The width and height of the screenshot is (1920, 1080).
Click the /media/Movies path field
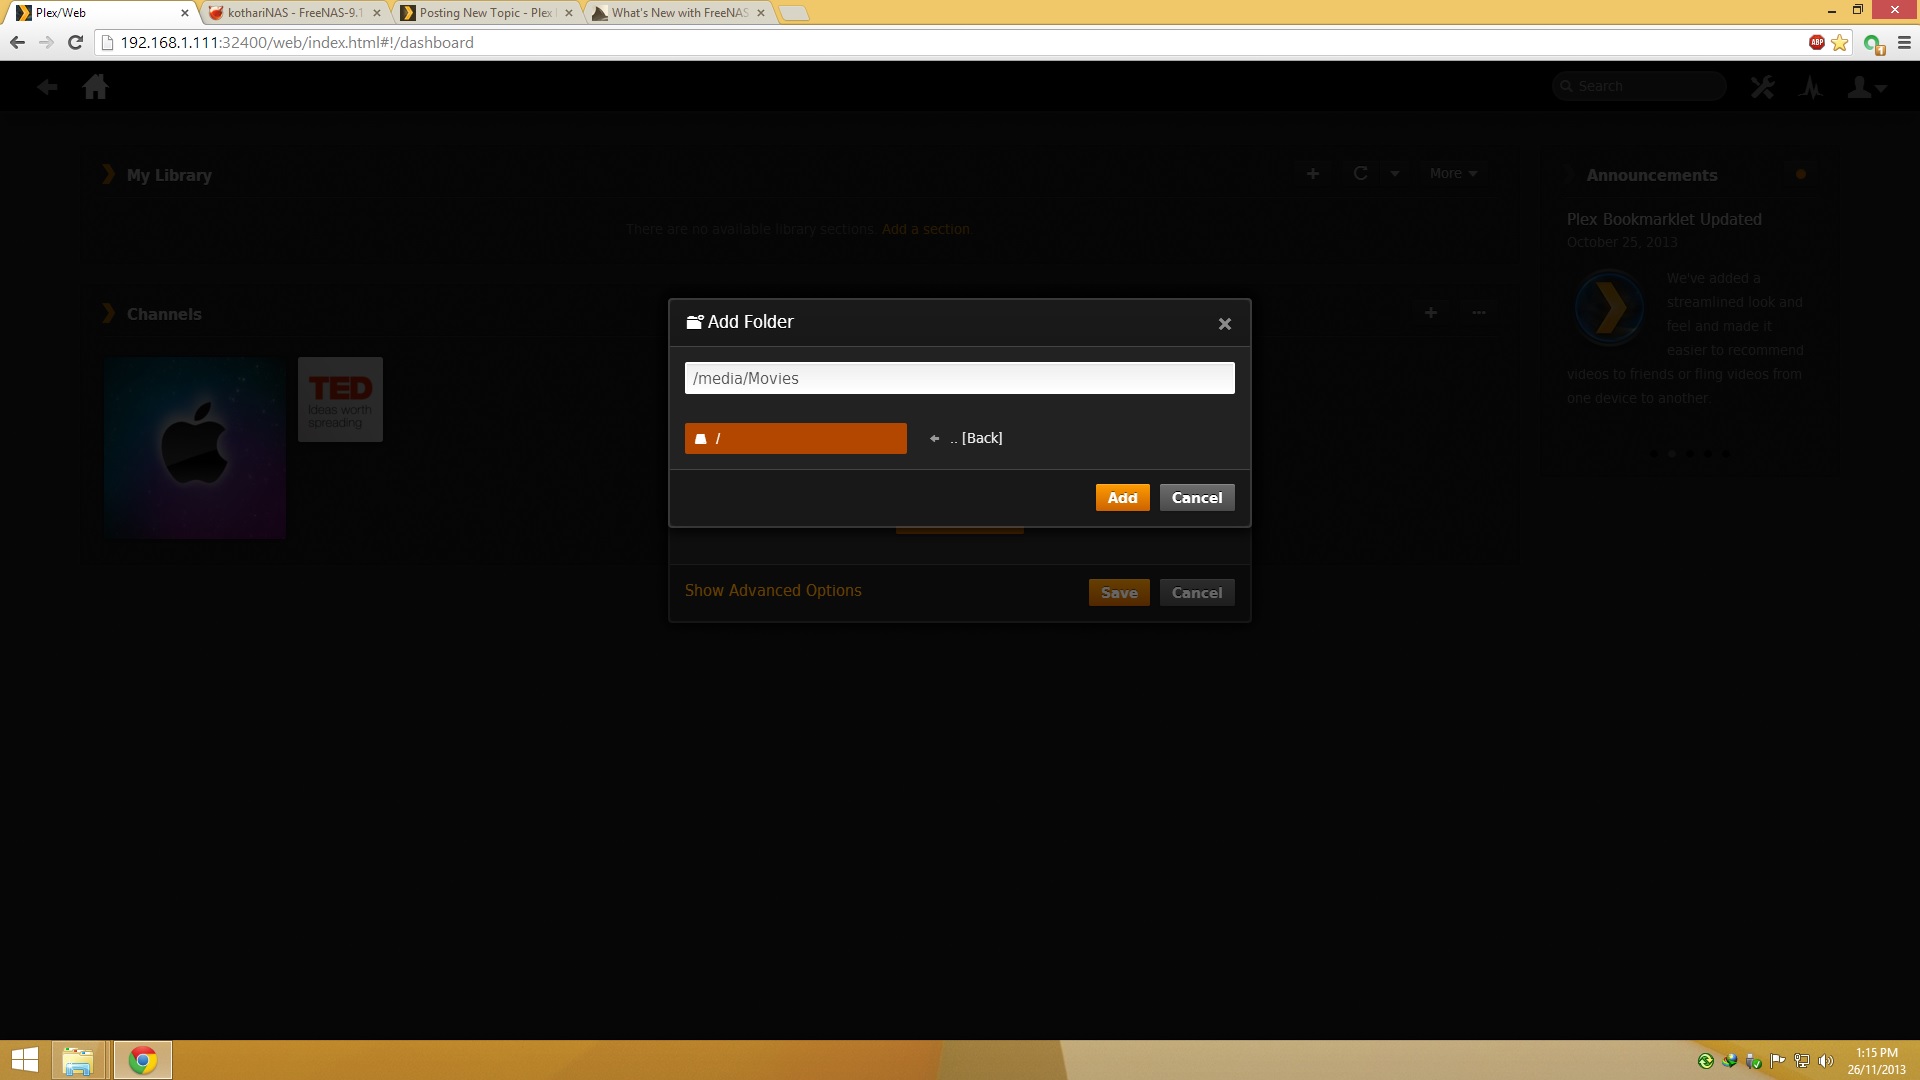point(959,378)
